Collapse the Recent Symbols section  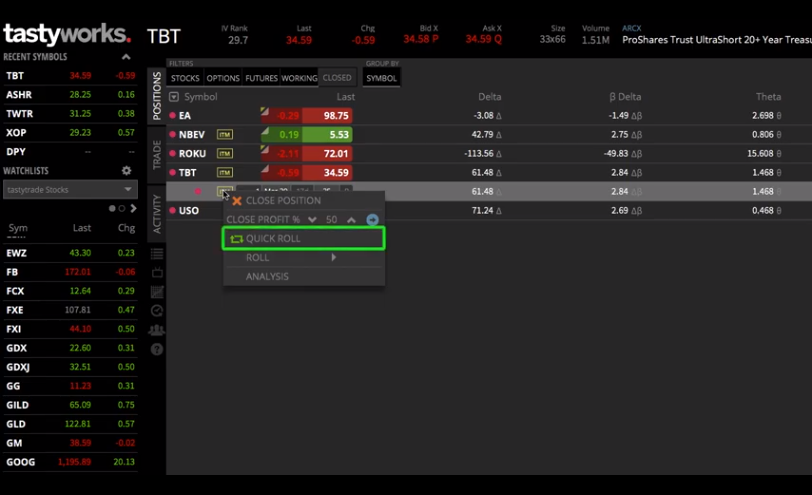[126, 57]
